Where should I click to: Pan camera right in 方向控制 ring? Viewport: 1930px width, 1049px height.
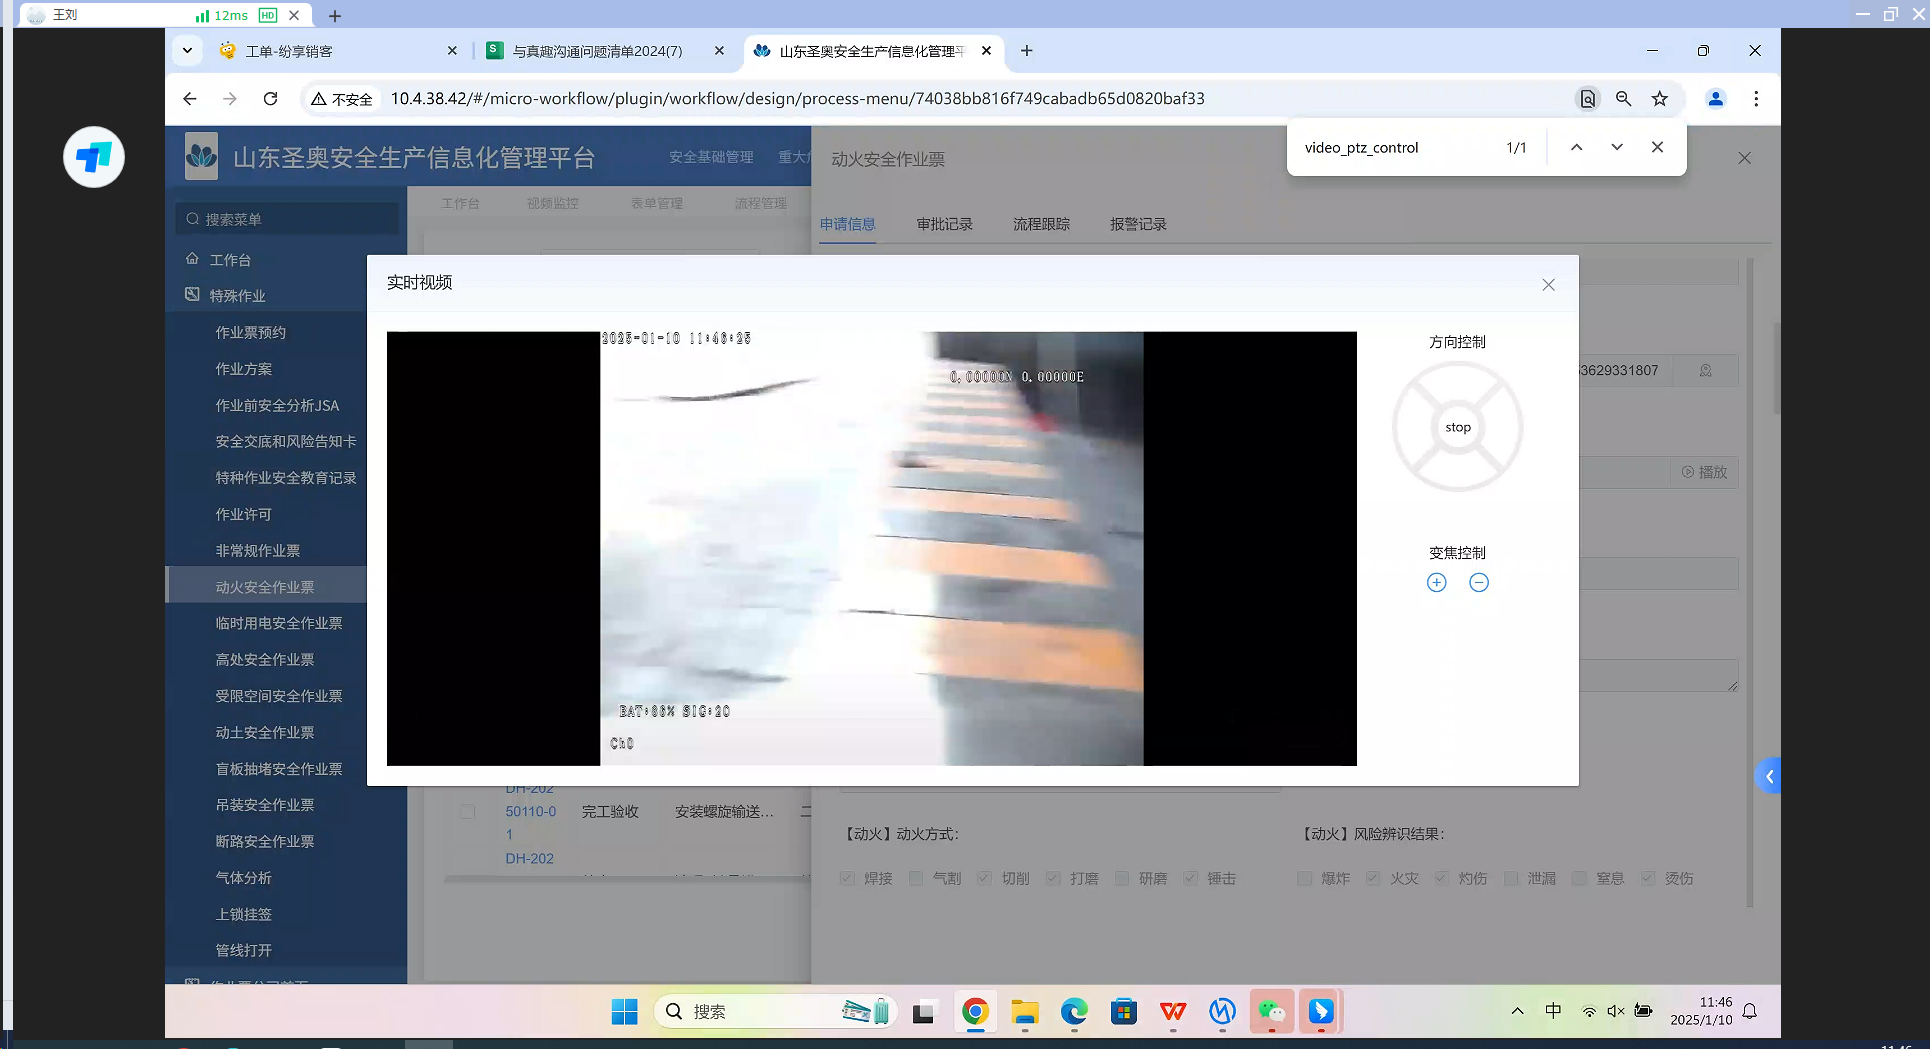pos(1505,427)
